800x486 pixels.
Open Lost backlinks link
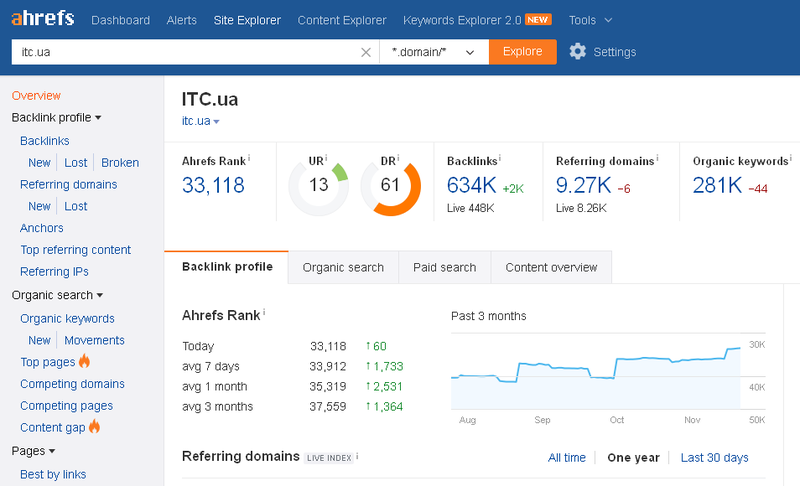pos(76,163)
